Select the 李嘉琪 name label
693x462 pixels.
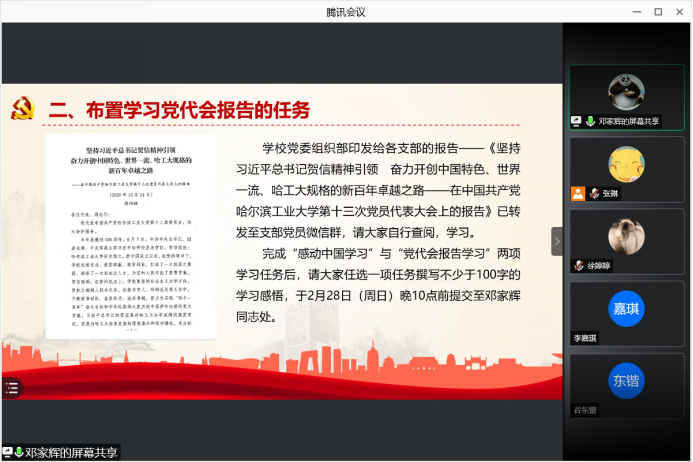point(585,338)
